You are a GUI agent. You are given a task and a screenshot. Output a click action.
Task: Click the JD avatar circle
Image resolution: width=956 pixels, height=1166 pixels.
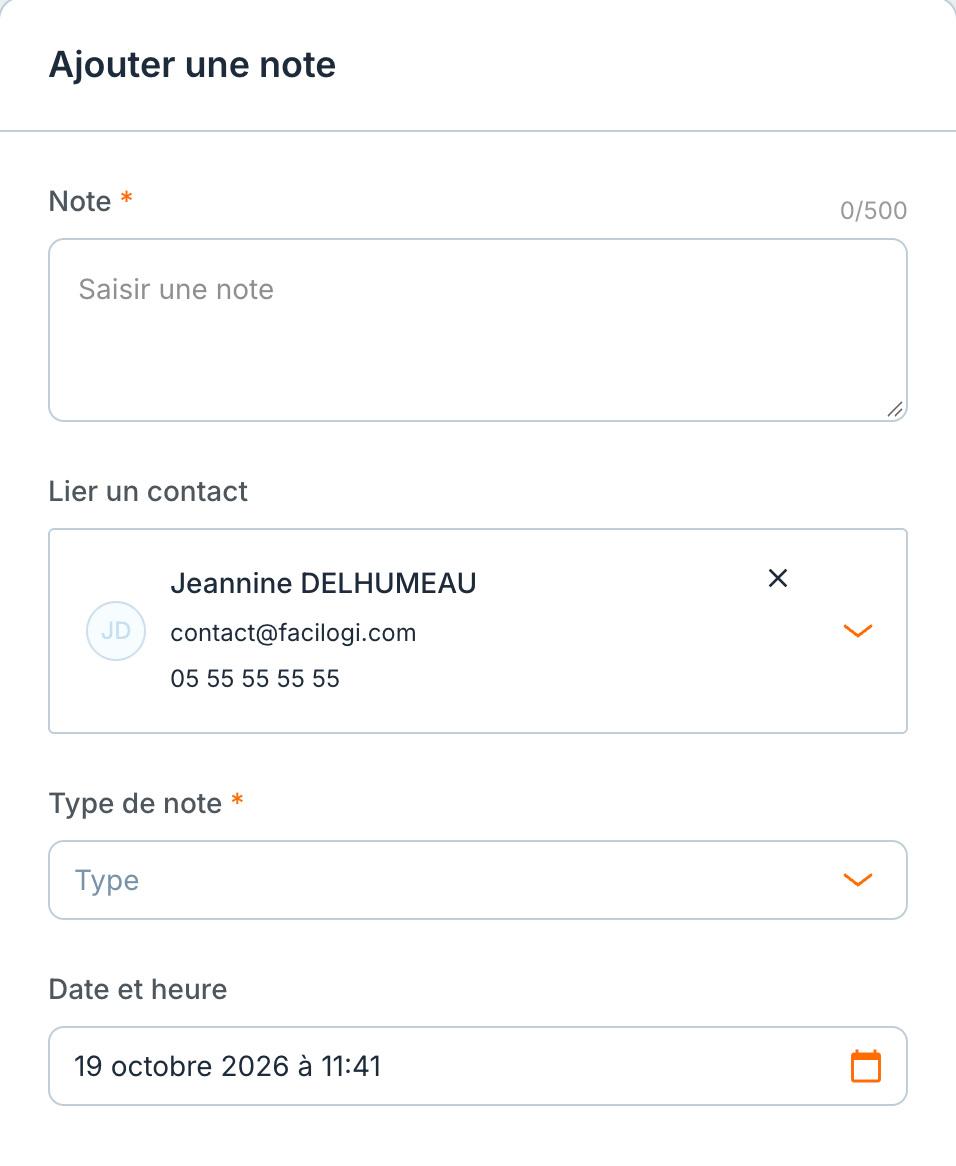pos(116,631)
